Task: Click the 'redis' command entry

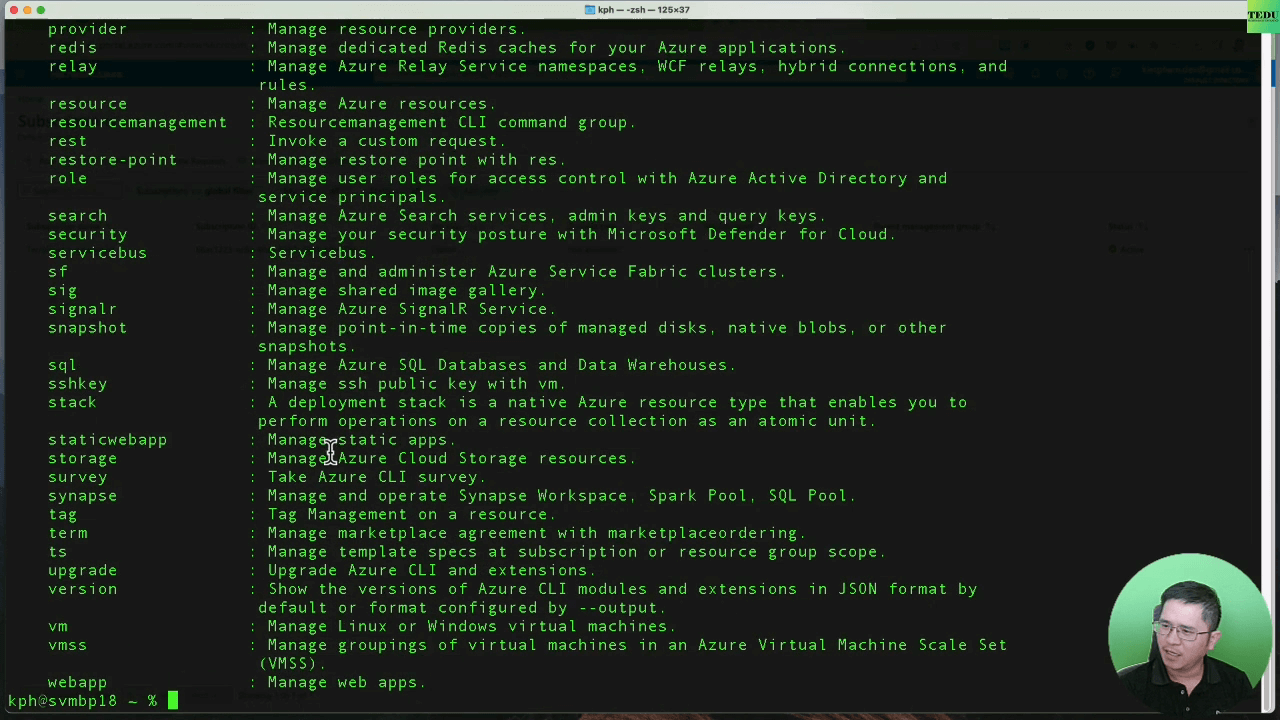Action: click(x=72, y=48)
